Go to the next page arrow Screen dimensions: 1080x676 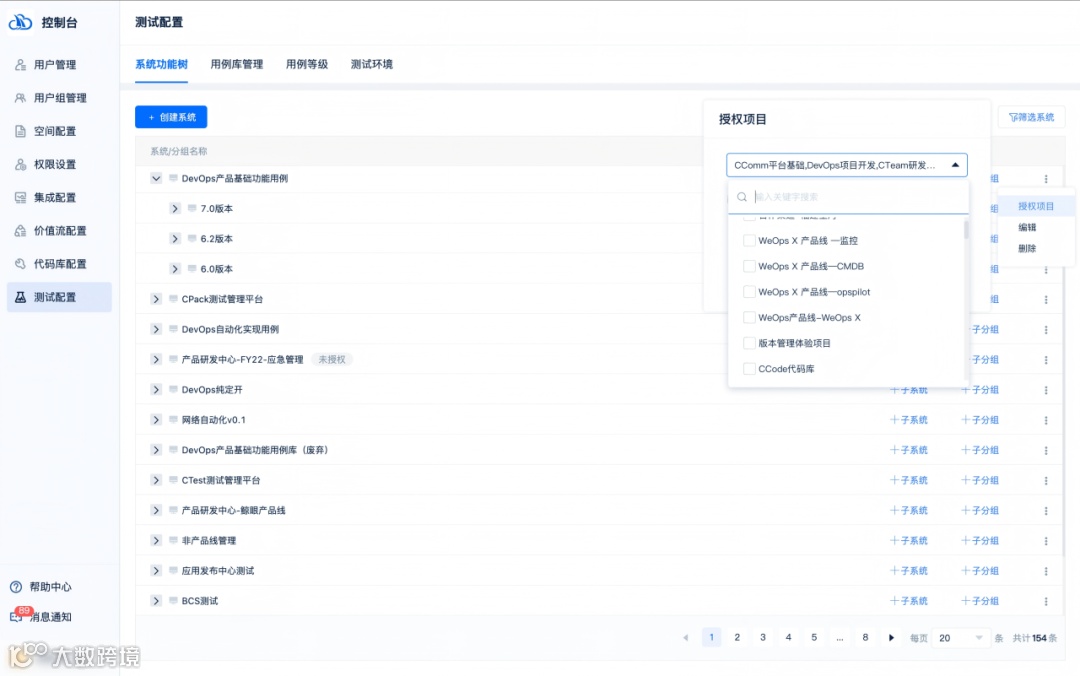[891, 637]
